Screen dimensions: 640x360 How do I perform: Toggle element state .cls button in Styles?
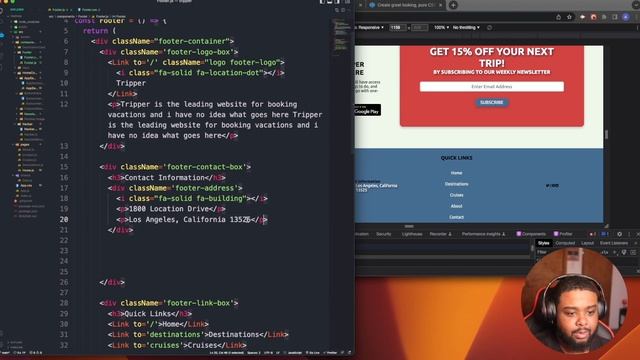click(605, 252)
